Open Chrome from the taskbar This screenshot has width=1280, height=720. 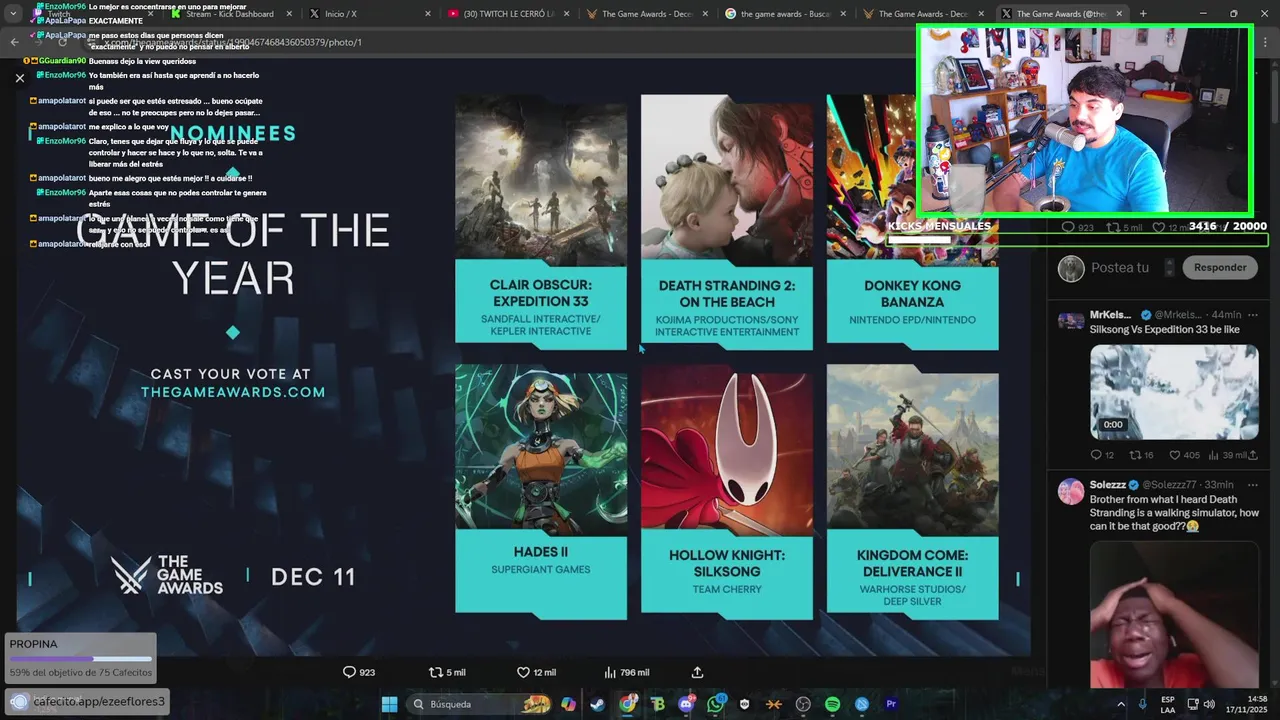point(627,704)
